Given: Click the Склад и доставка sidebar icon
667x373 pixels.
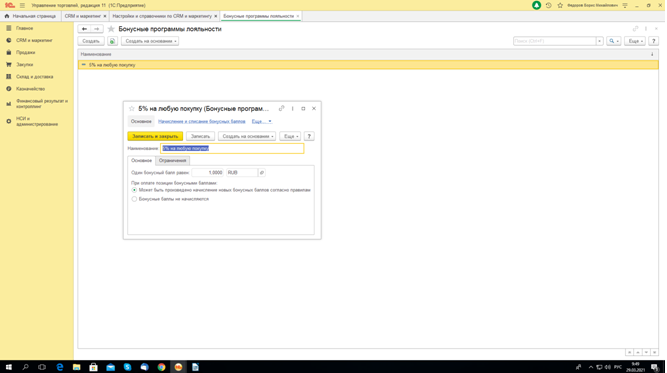Looking at the screenshot, I should (x=9, y=77).
